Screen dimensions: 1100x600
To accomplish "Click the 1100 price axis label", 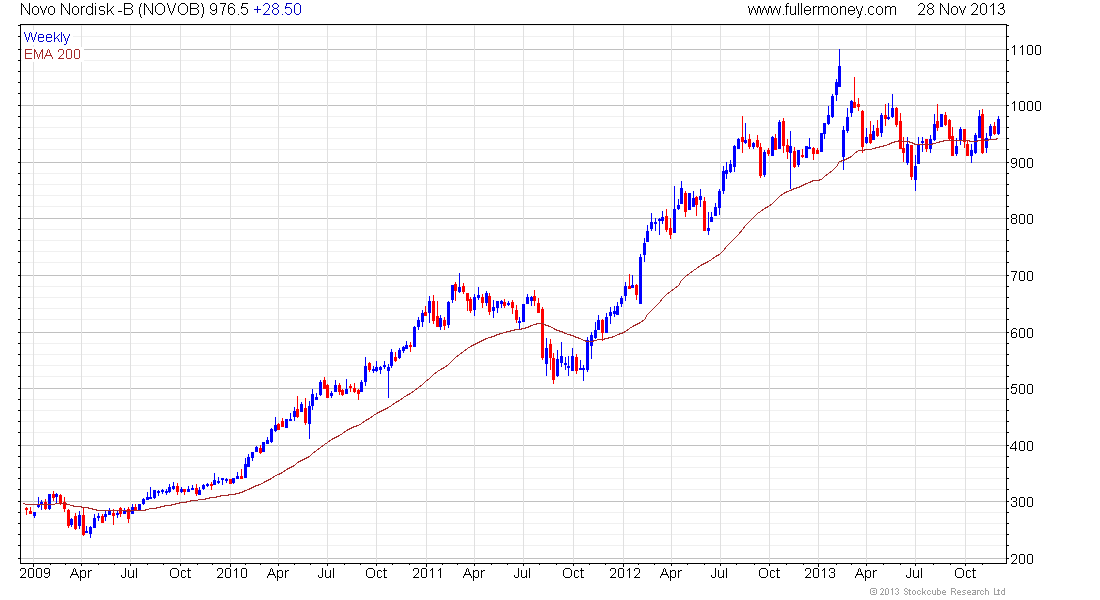I will pyautogui.click(x=1026, y=51).
